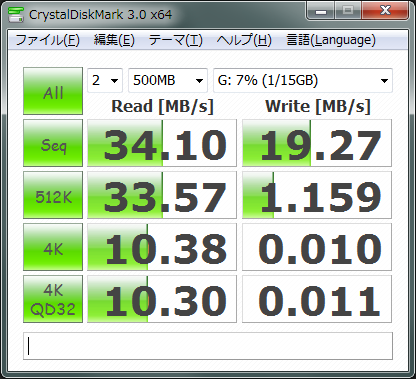416x379 pixels.
Task: Open the G: drive selection dropdown
Action: coord(303,80)
